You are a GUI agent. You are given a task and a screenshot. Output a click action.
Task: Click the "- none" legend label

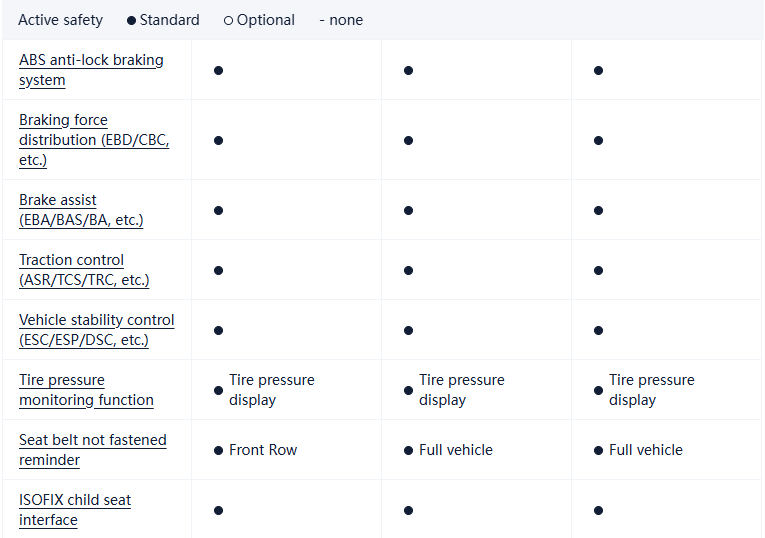(341, 20)
